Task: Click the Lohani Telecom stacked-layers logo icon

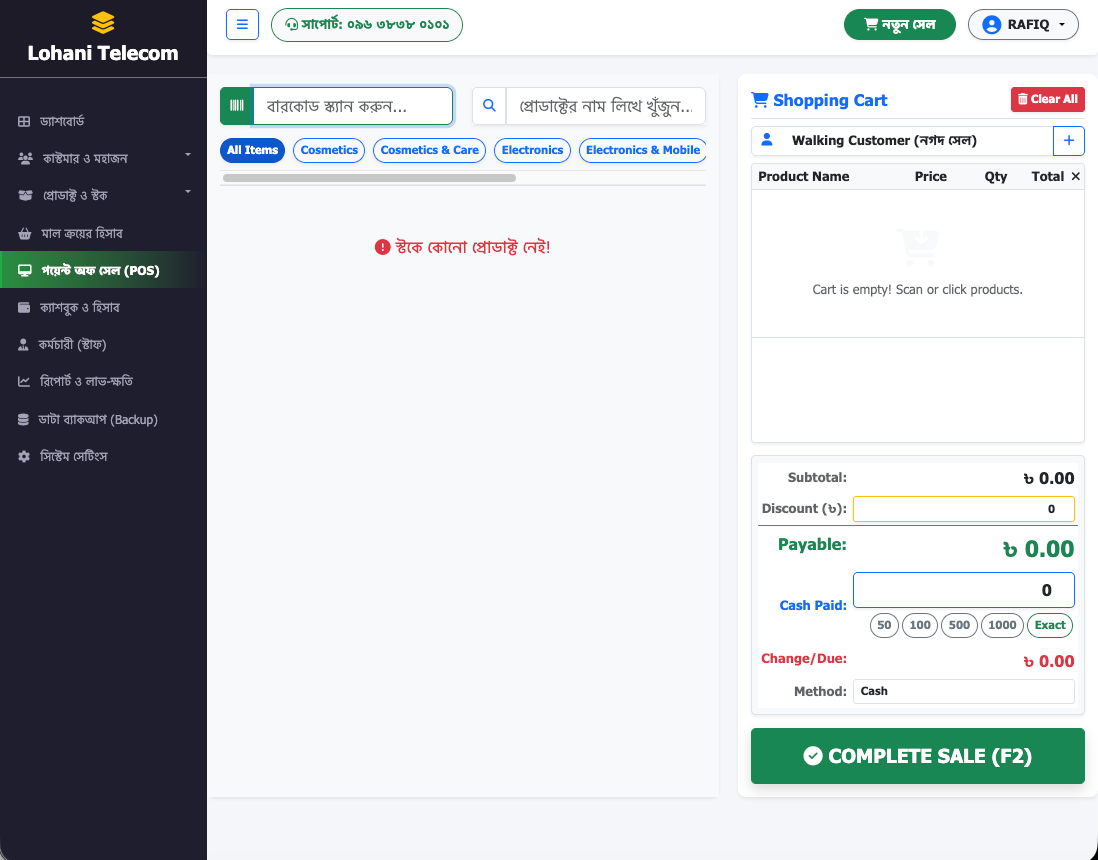Action: point(103,23)
